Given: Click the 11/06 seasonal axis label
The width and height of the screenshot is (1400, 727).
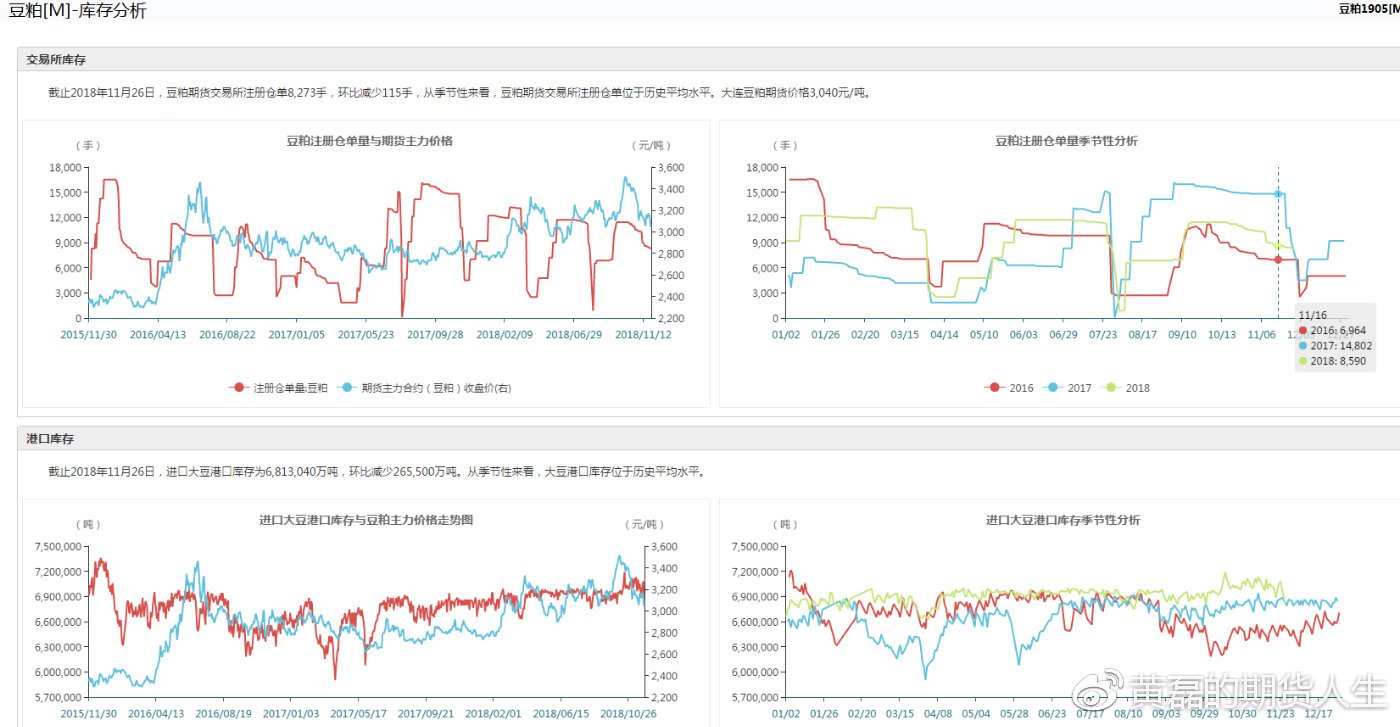Looking at the screenshot, I should 1260,335.
